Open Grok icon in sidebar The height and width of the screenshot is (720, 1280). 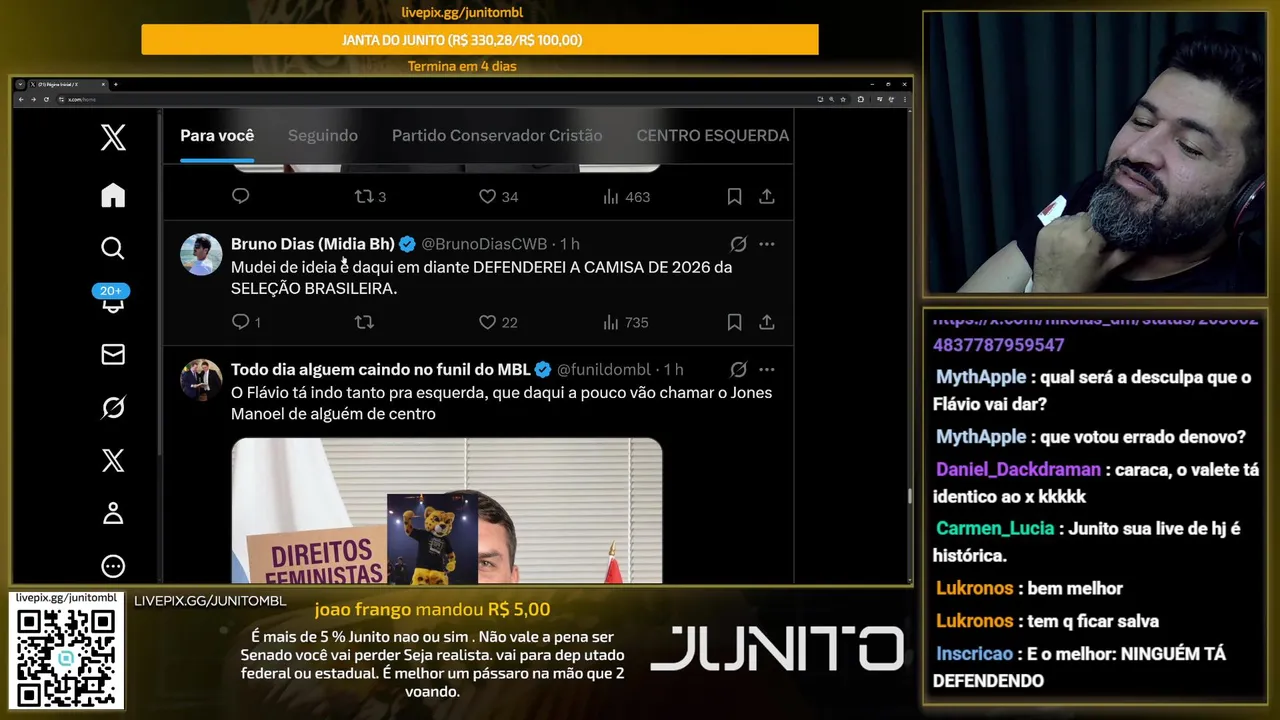tap(113, 407)
